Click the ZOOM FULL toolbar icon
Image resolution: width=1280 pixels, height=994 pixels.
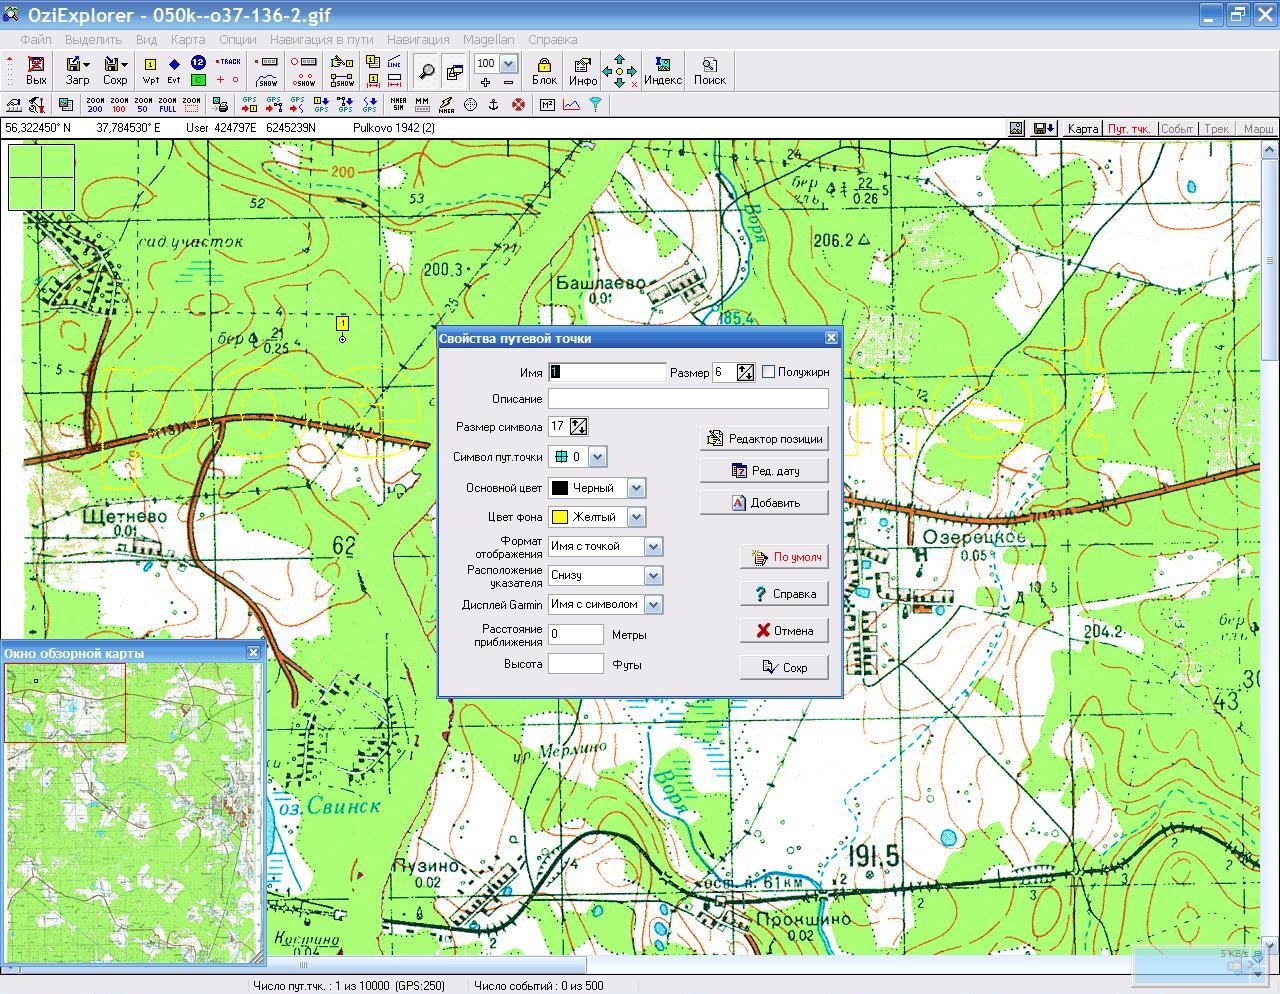click(x=167, y=104)
